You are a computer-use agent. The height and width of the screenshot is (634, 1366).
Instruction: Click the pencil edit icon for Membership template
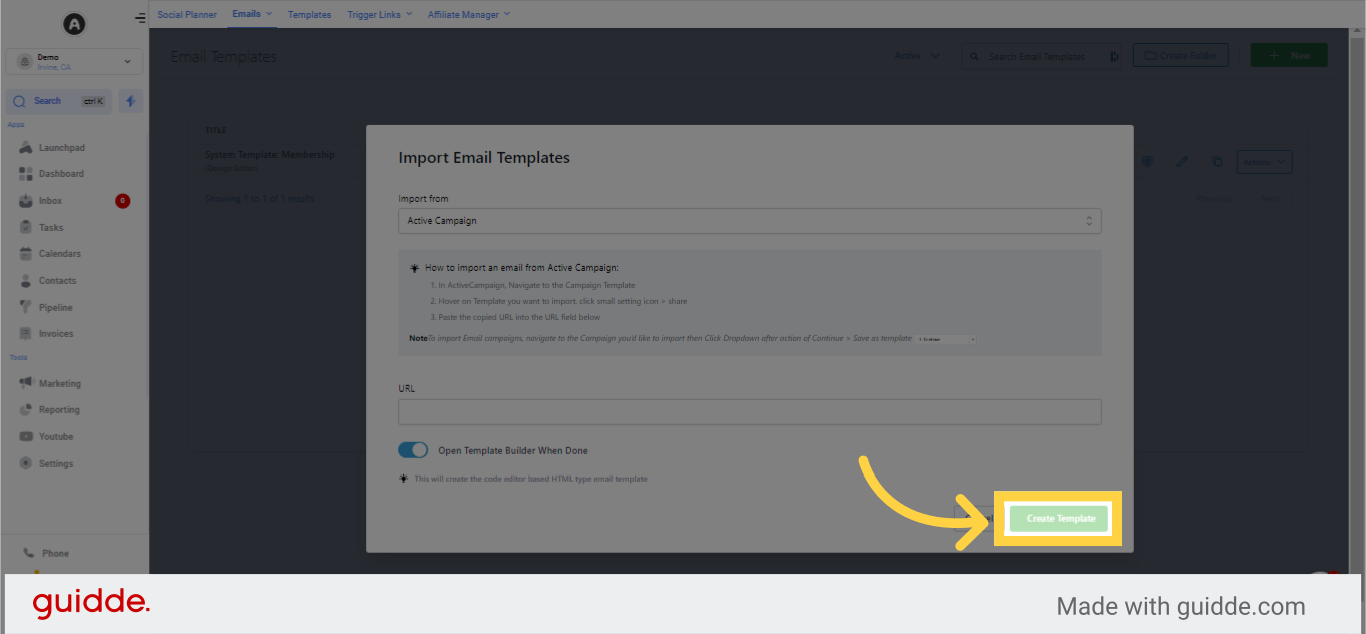tap(1182, 161)
